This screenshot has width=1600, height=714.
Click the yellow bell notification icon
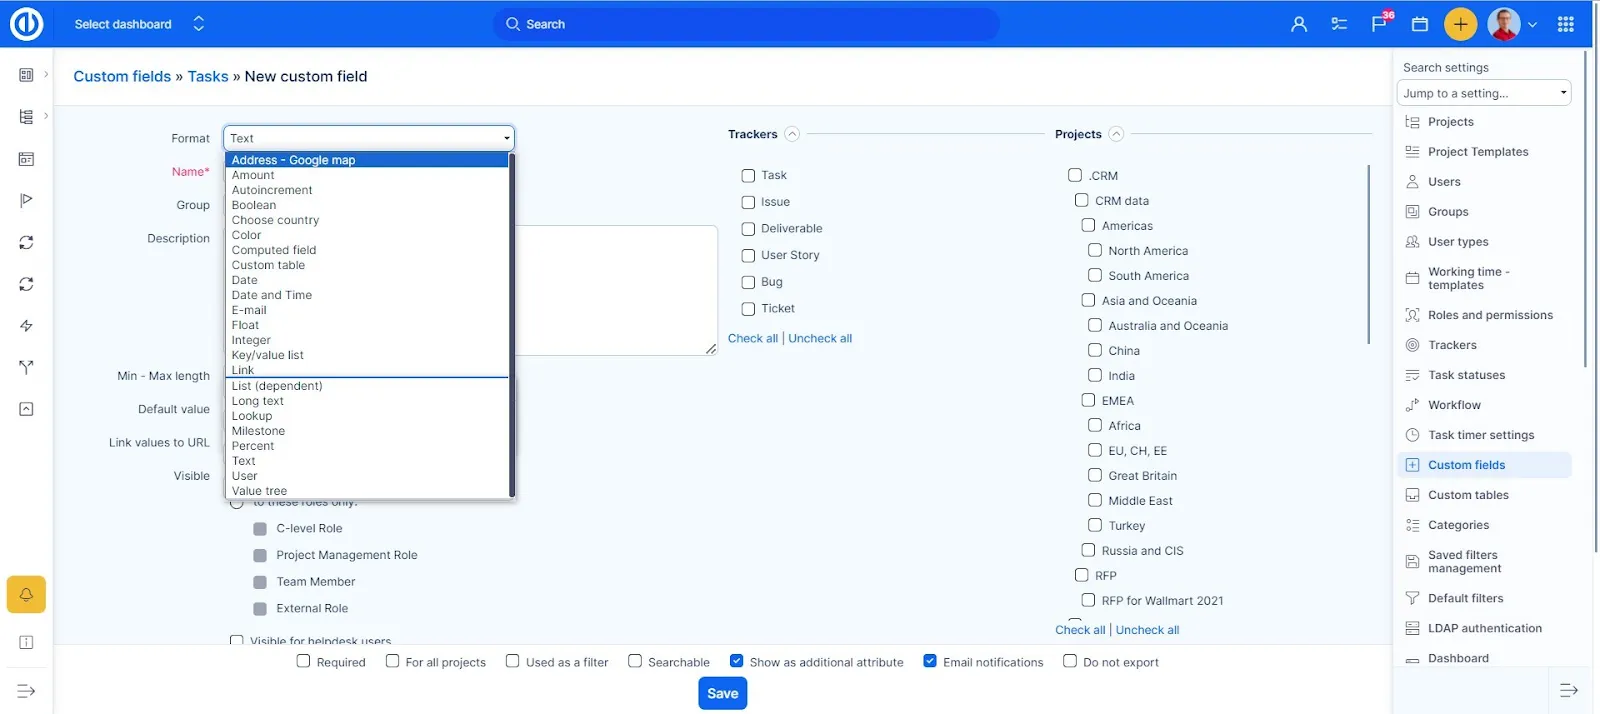click(x=26, y=595)
